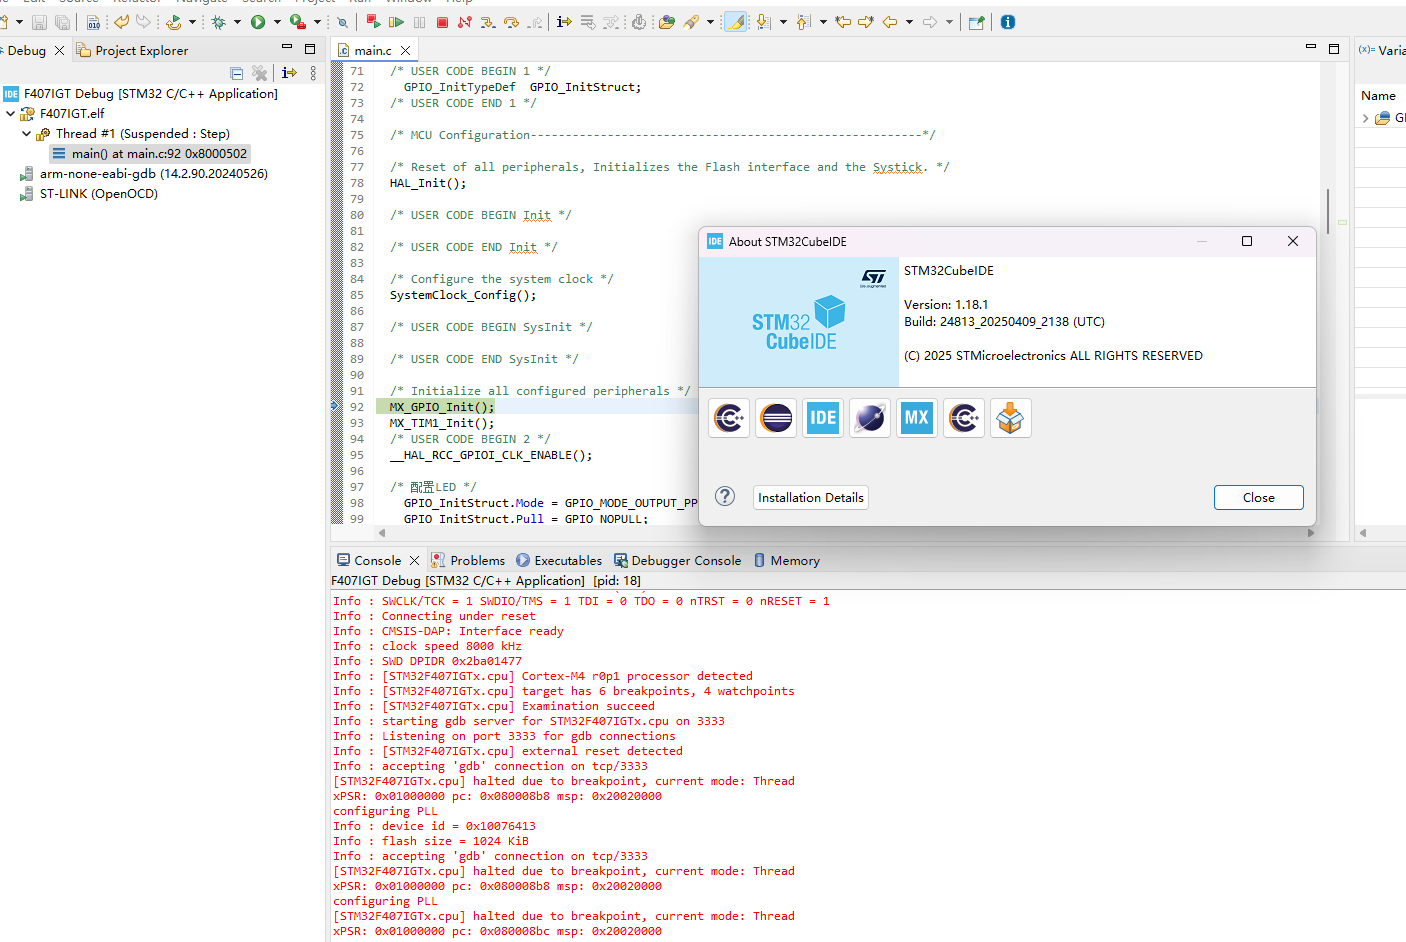This screenshot has height=942, width=1406.
Task: Open the Memory tab
Action: click(787, 560)
